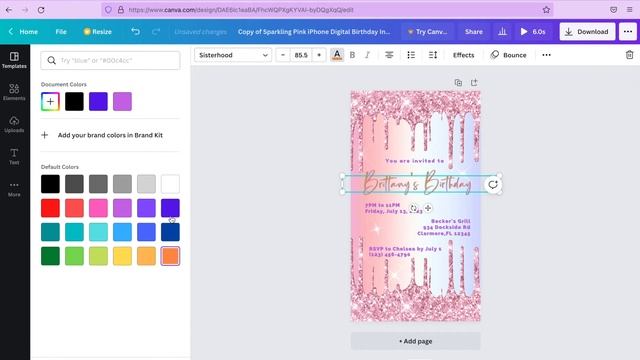Click Try Canva Pro button
Screen dimensions: 640x360
click(x=427, y=31)
